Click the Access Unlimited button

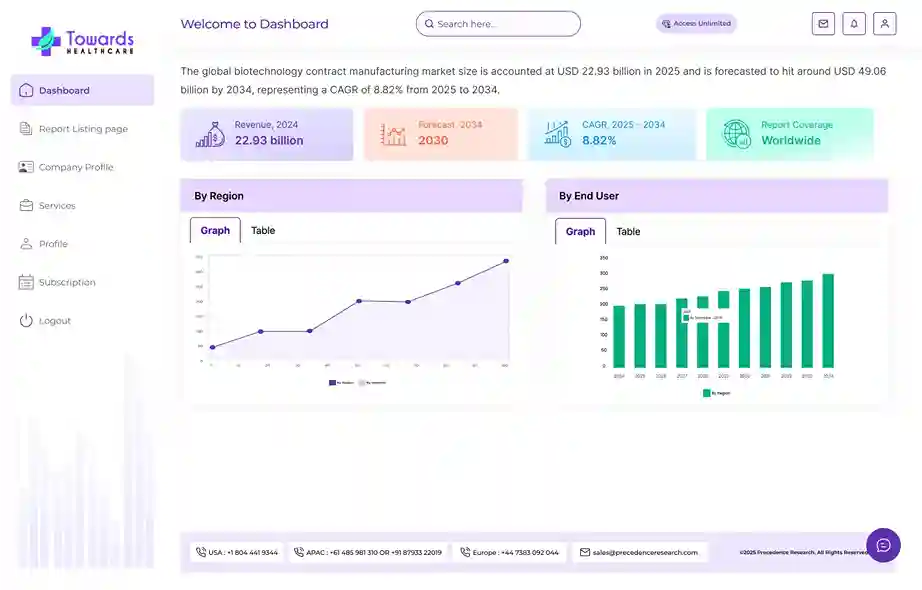696,24
